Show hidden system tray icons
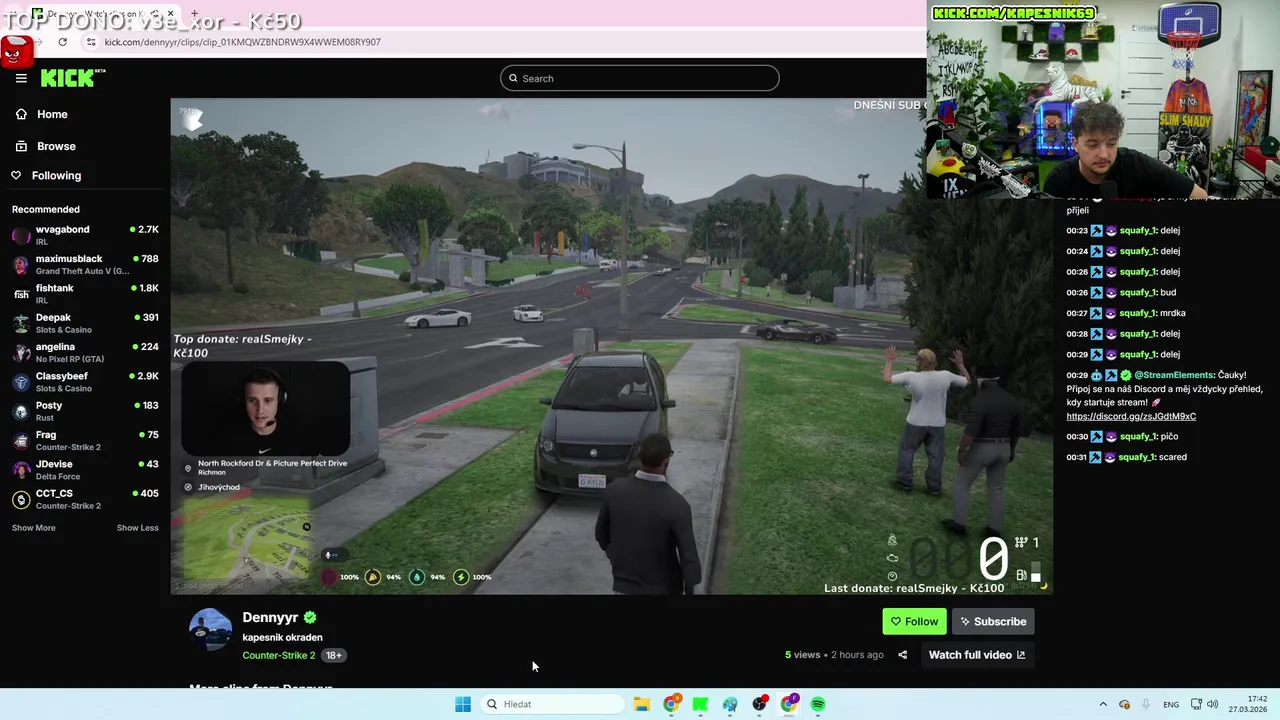 [1103, 704]
